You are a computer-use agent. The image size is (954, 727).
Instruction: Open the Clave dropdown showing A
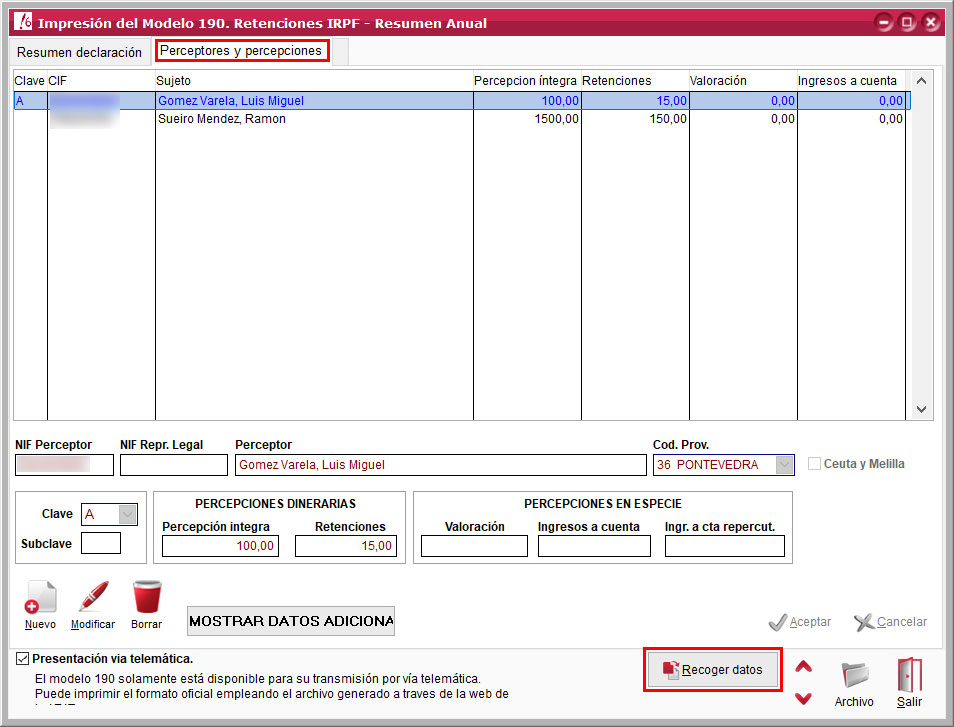[127, 515]
